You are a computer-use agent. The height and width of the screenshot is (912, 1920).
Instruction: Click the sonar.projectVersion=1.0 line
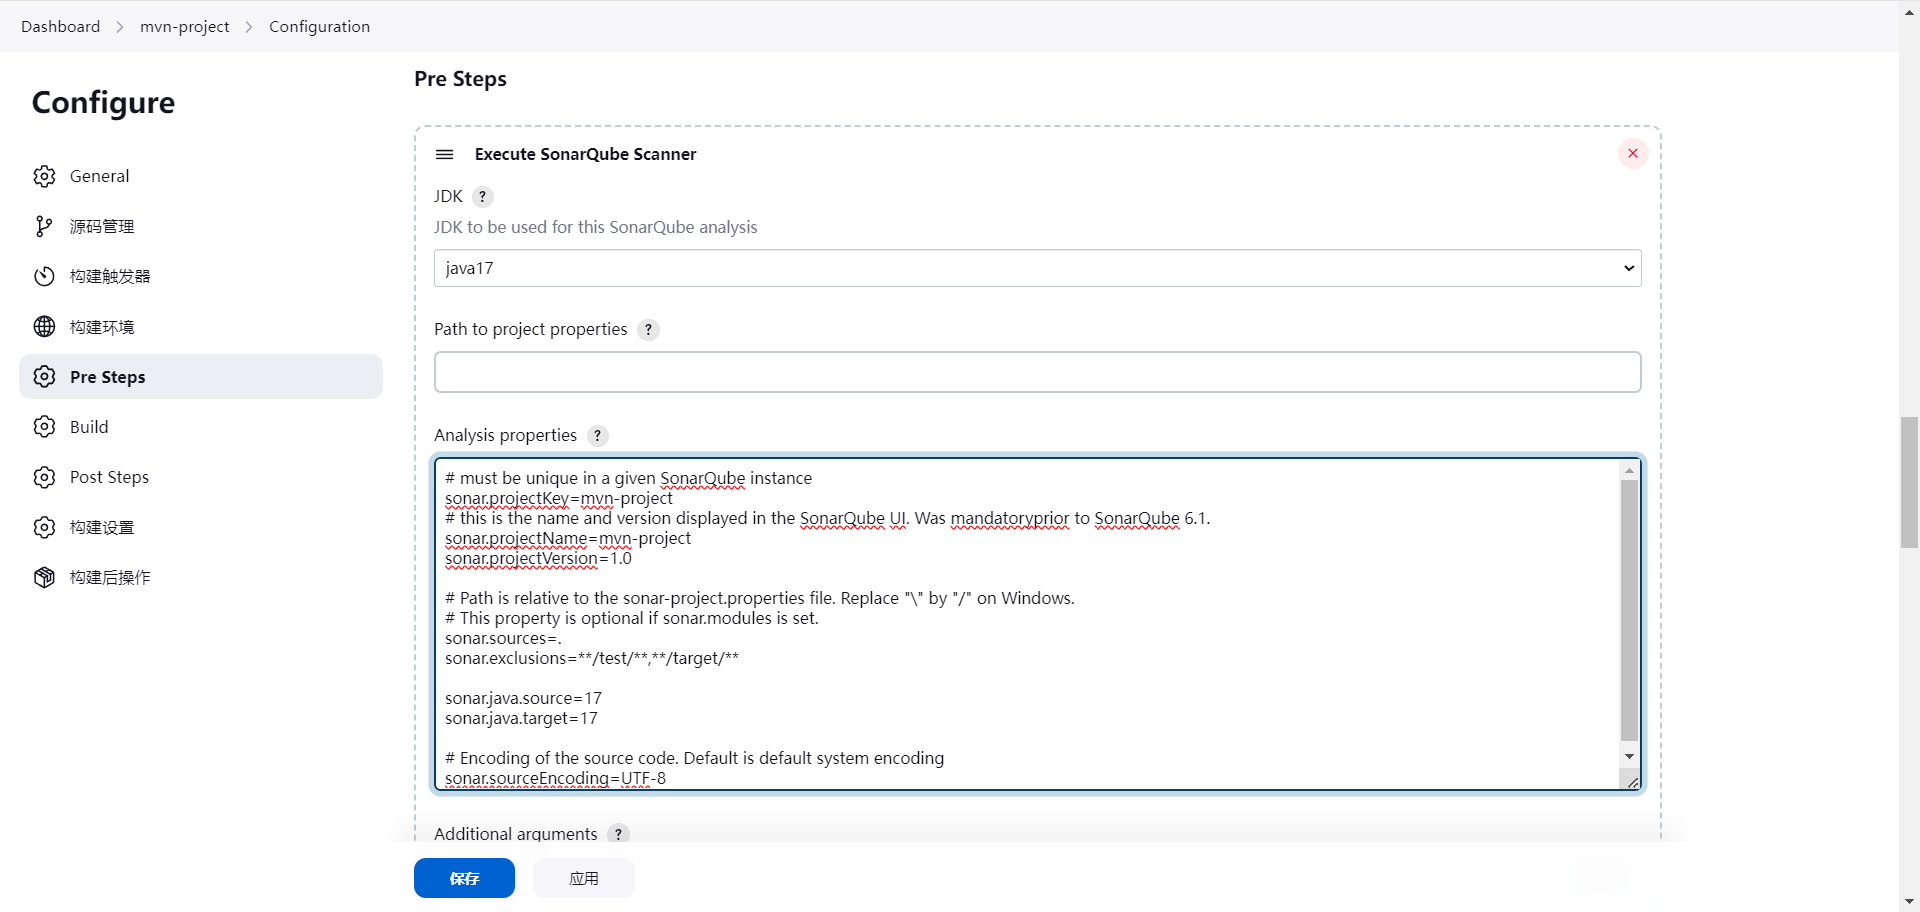[x=538, y=558]
